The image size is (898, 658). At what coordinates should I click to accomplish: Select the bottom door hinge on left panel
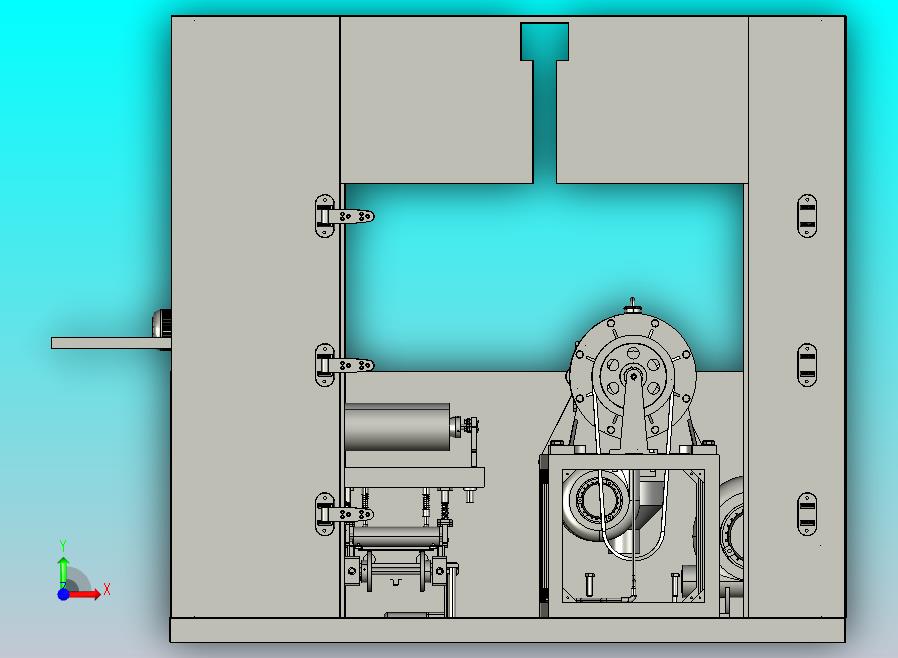(x=344, y=514)
